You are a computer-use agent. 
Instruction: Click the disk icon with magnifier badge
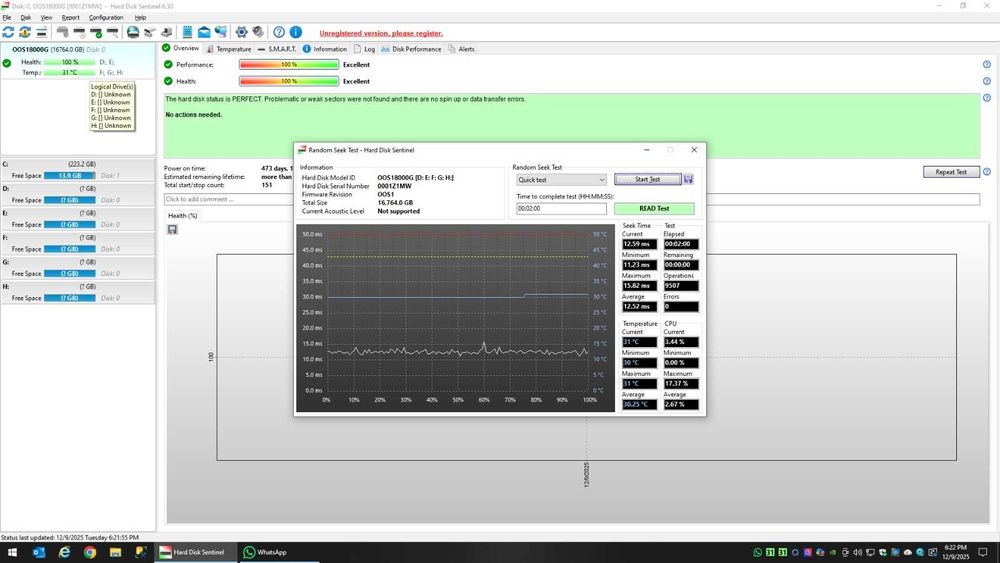point(112,32)
